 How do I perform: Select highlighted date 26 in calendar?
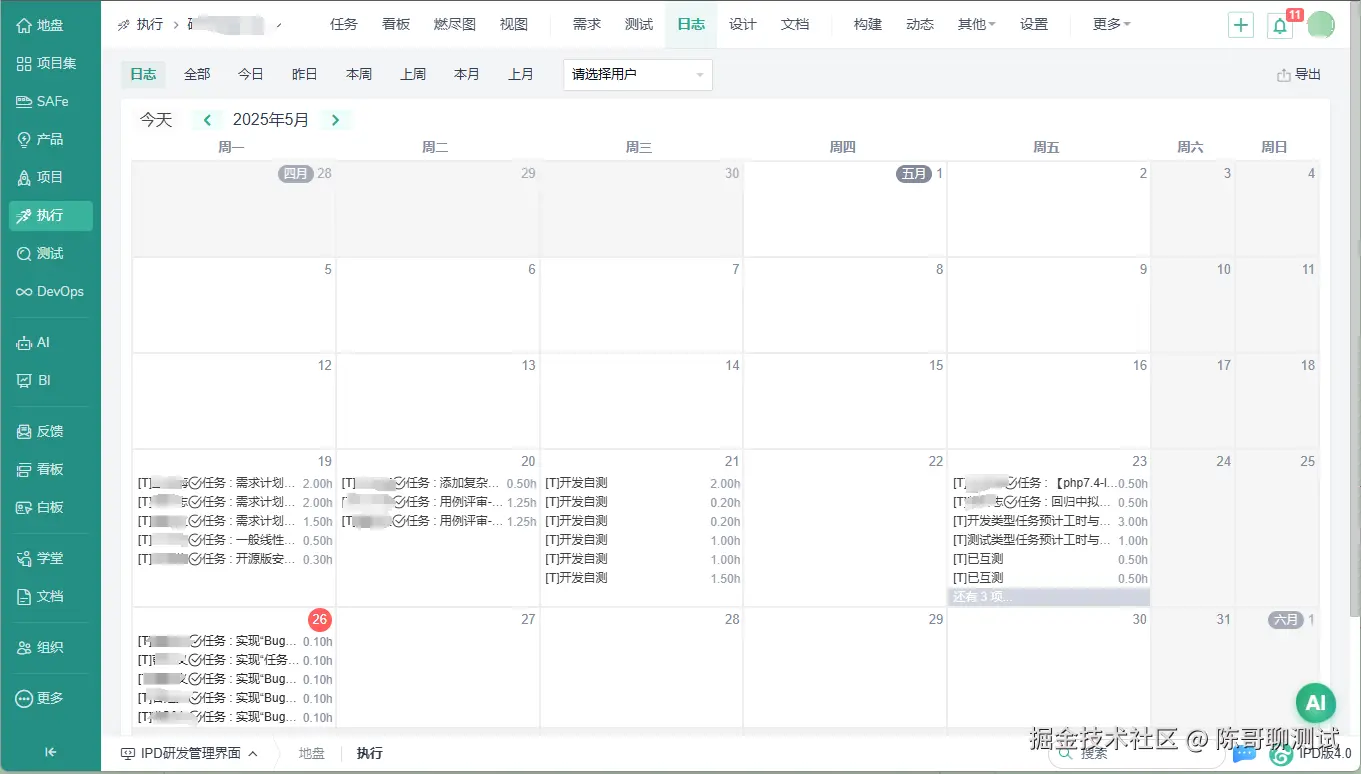coord(319,619)
